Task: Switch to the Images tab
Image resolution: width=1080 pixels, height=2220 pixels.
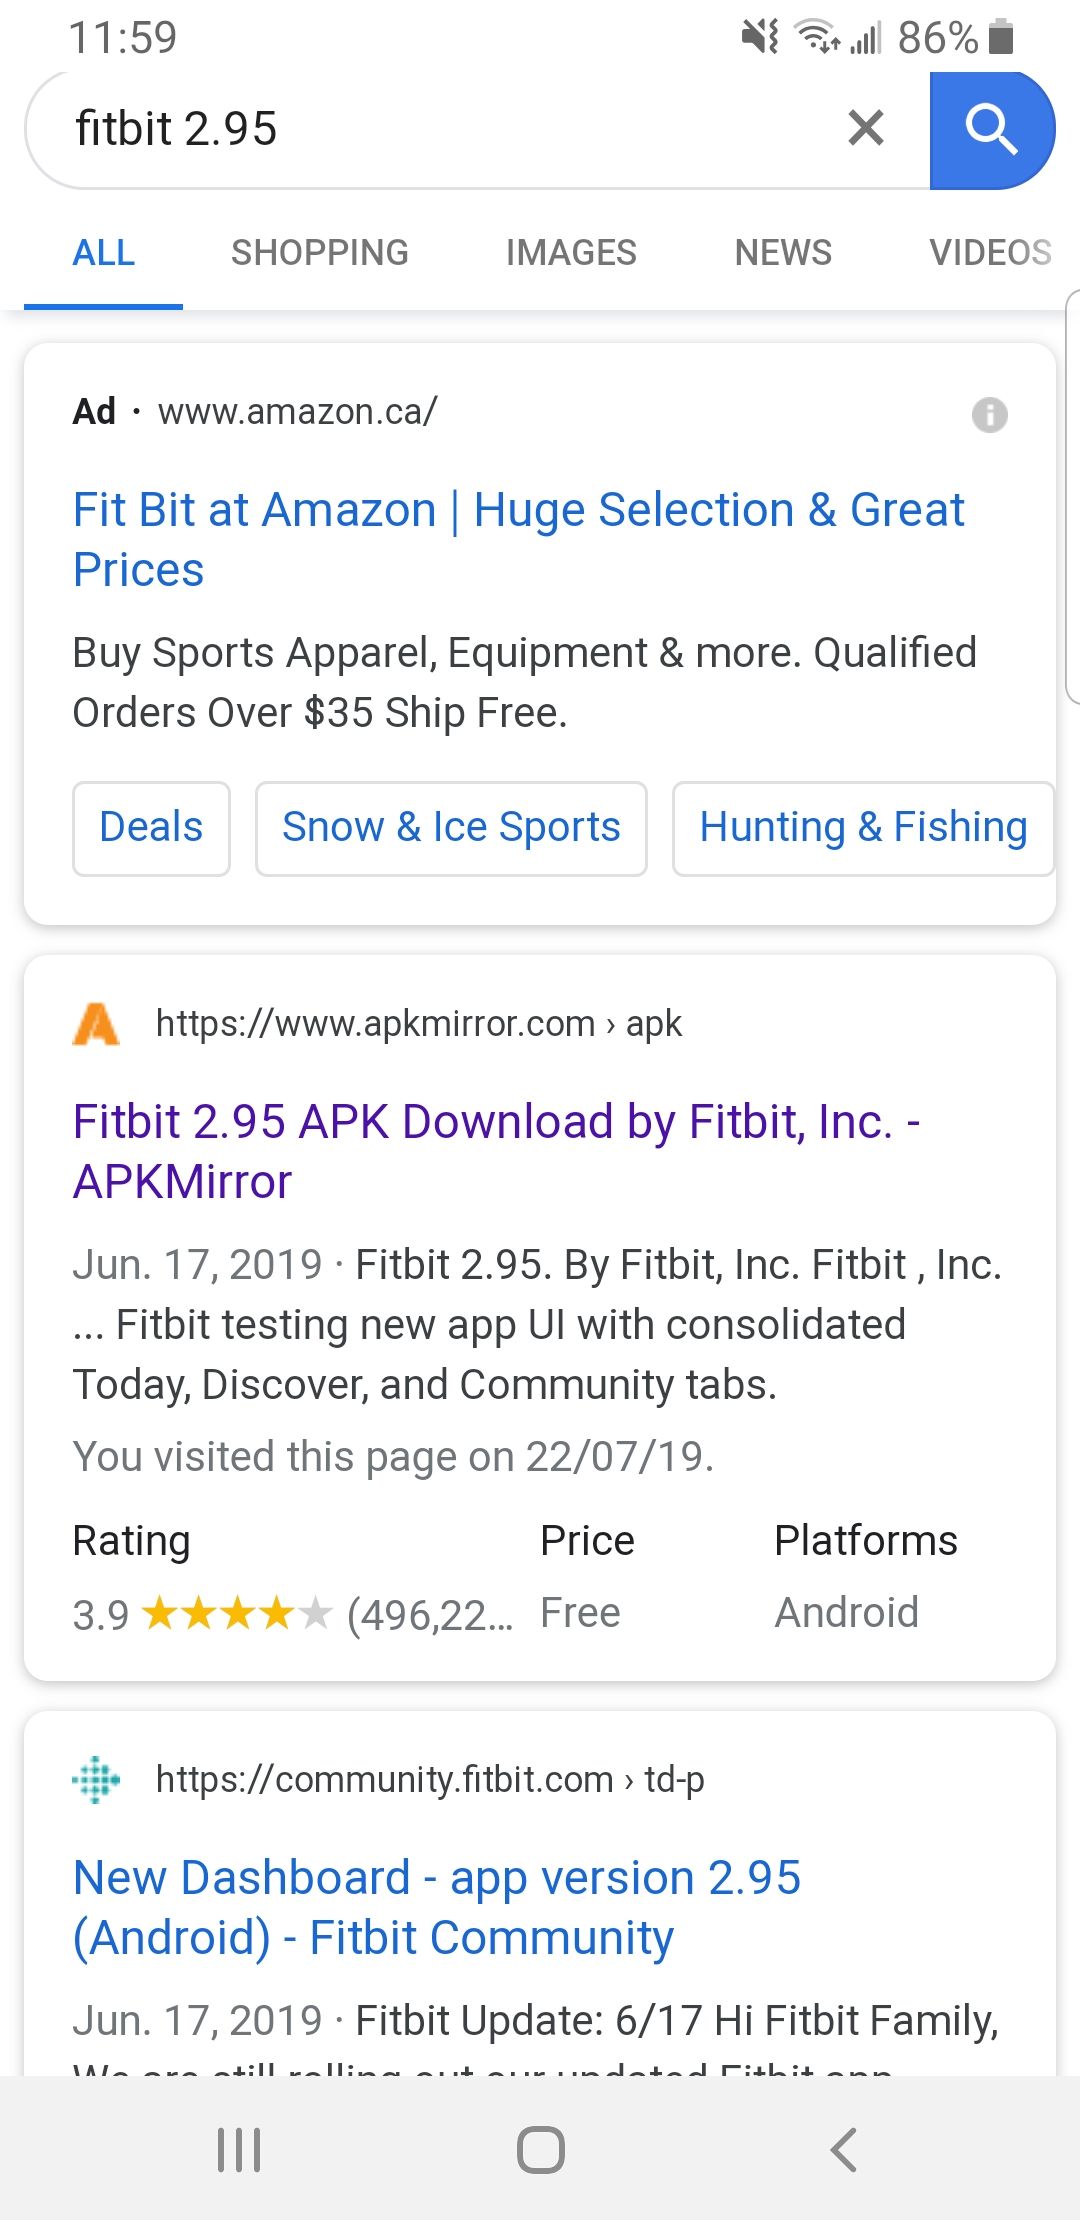Action: point(571,252)
